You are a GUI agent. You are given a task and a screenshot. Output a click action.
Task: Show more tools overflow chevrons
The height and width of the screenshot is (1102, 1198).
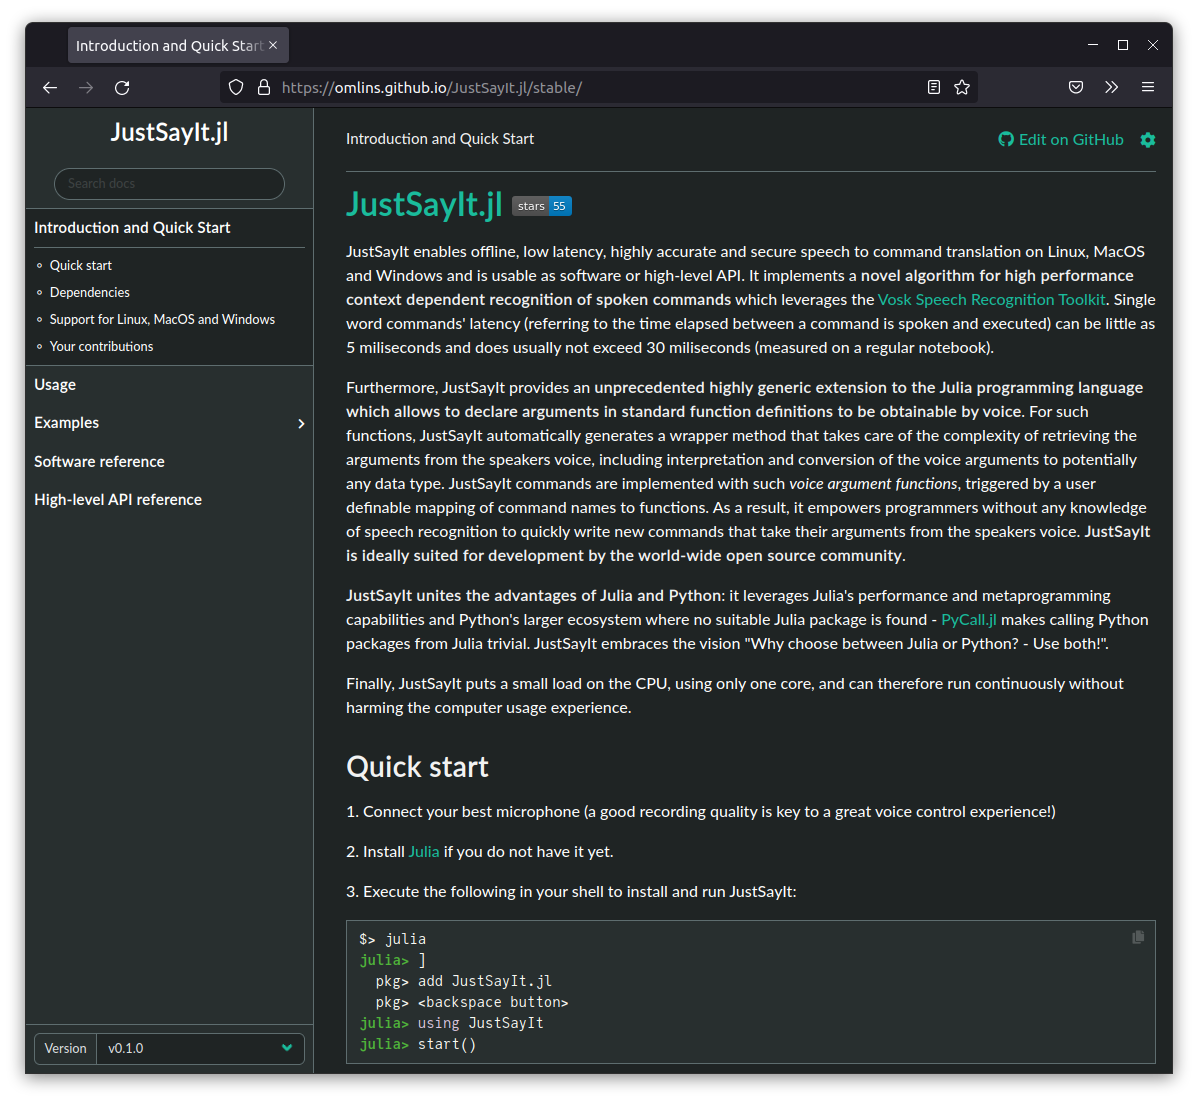tap(1112, 87)
